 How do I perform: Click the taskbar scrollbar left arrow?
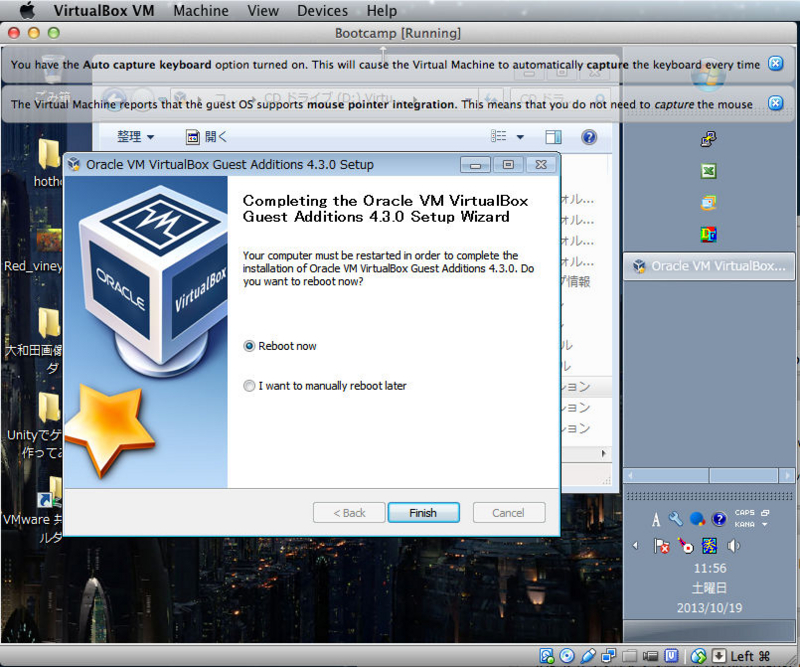pos(631,476)
